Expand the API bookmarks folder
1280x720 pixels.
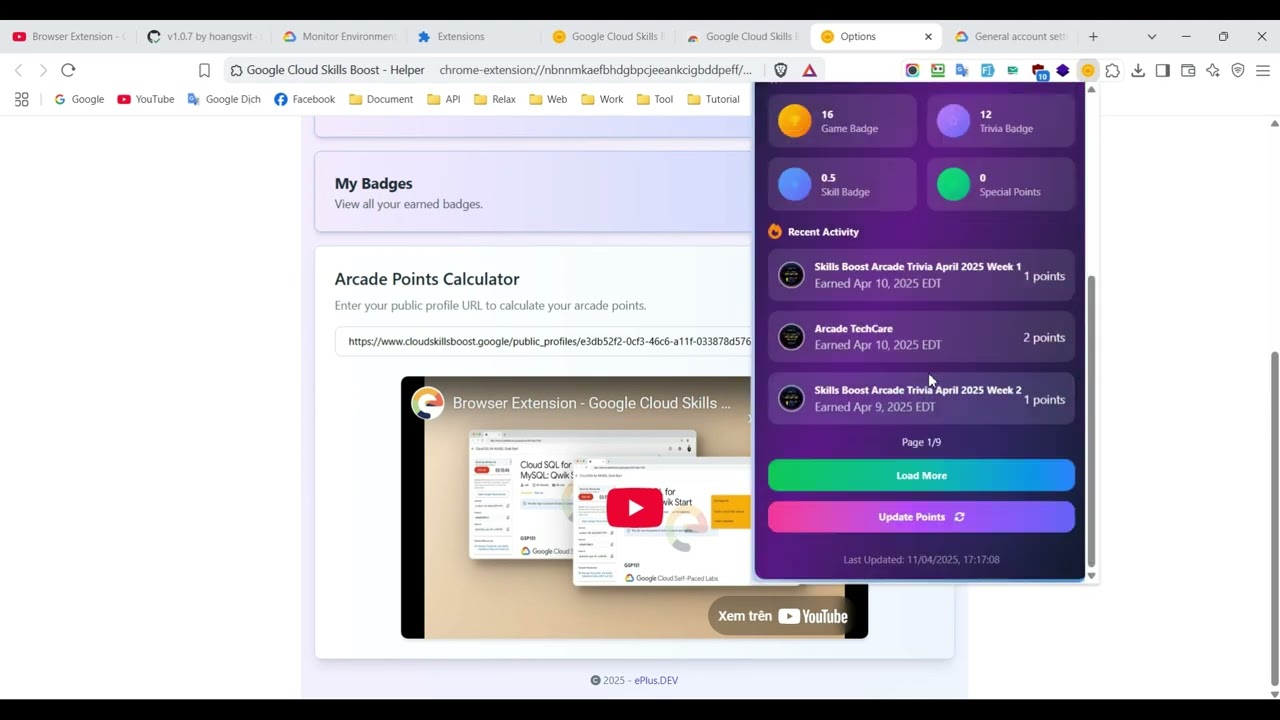pyautogui.click(x=444, y=99)
